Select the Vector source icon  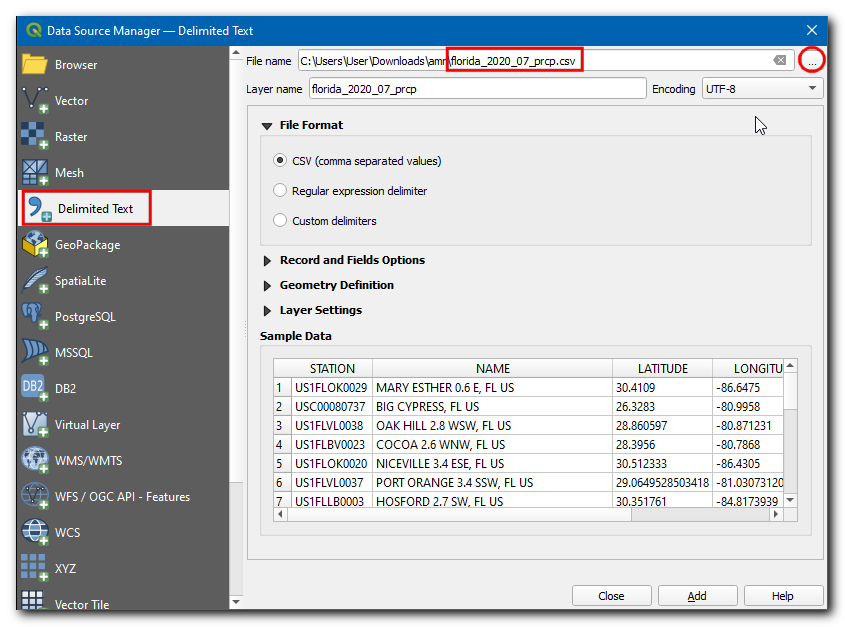pos(35,100)
